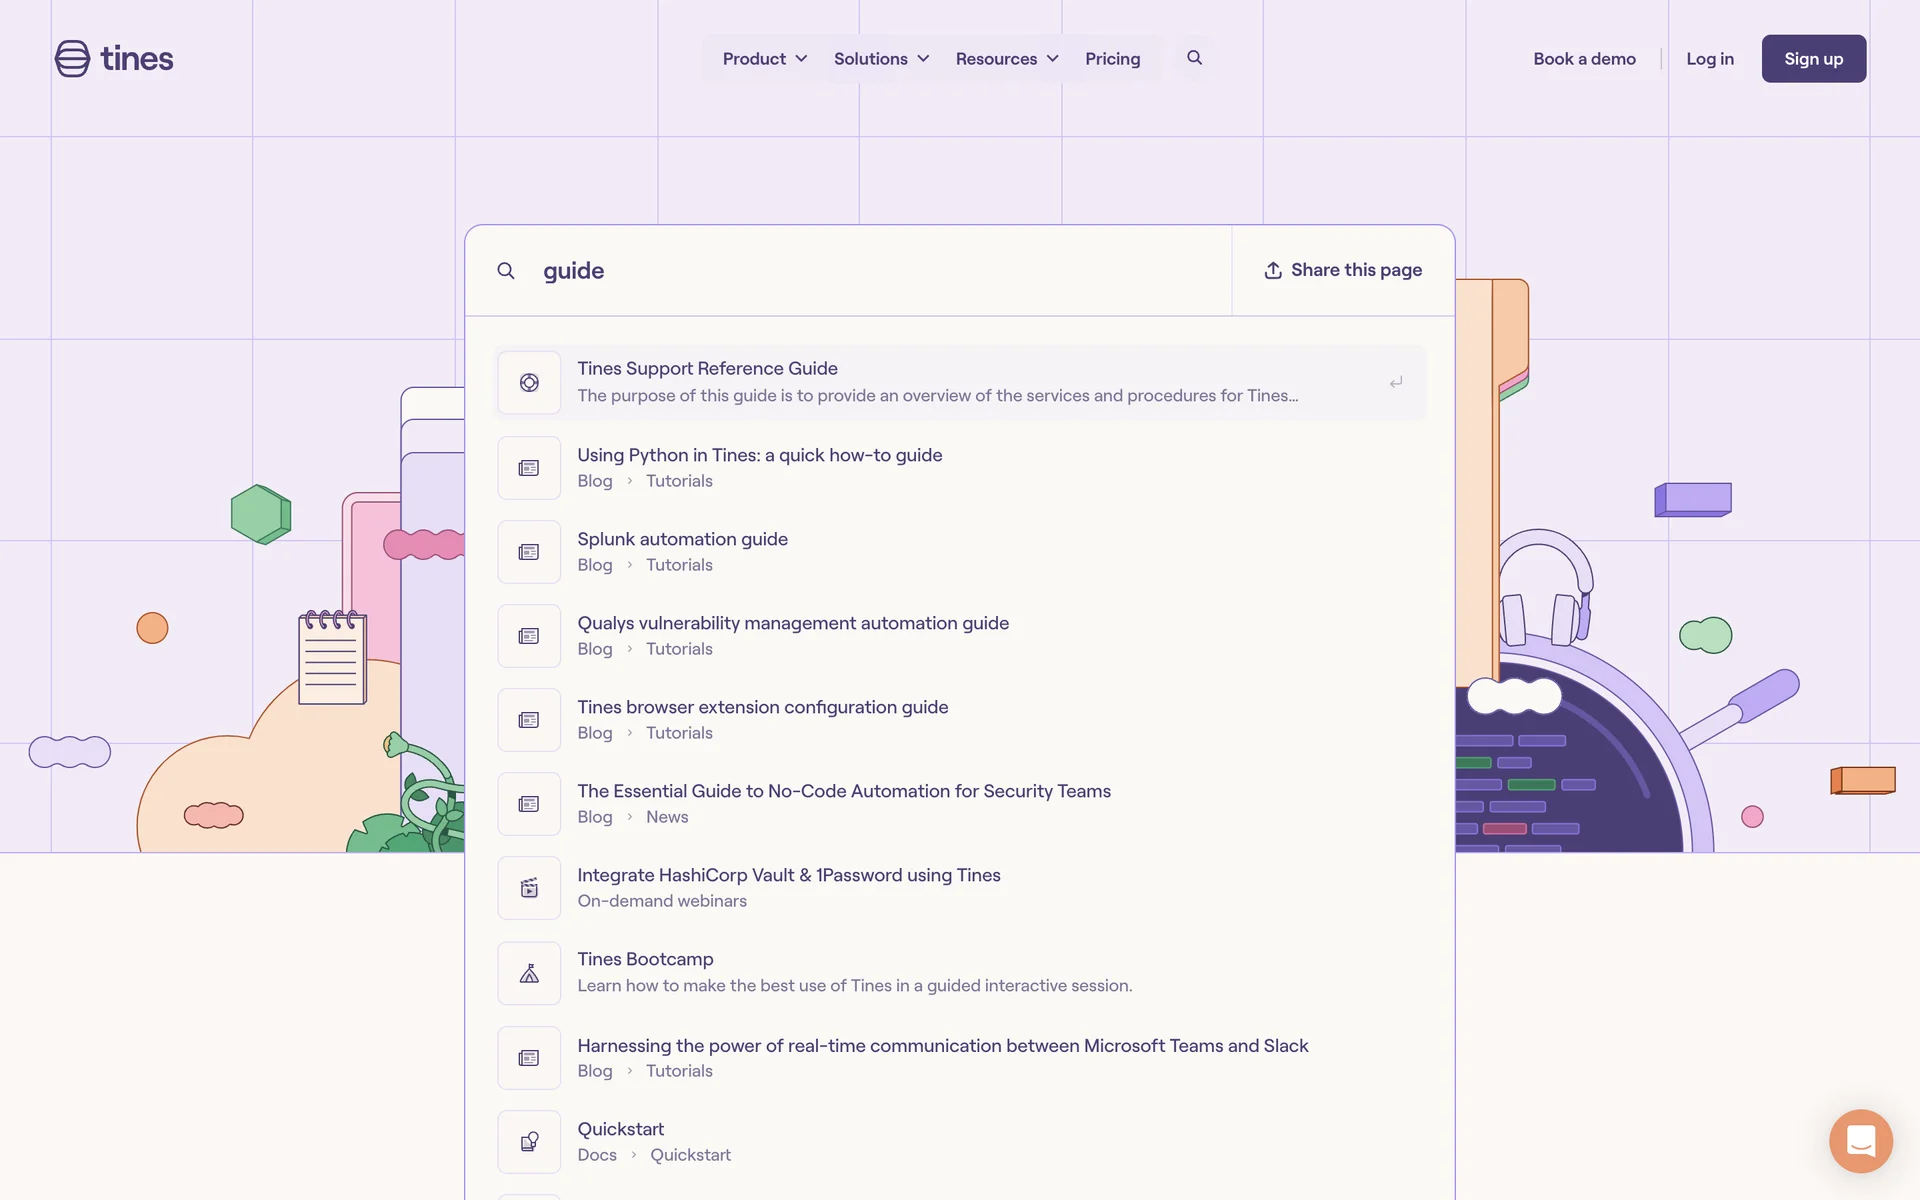Click the navbar search magnifier icon
Viewport: 1920px width, 1200px height.
click(x=1194, y=58)
